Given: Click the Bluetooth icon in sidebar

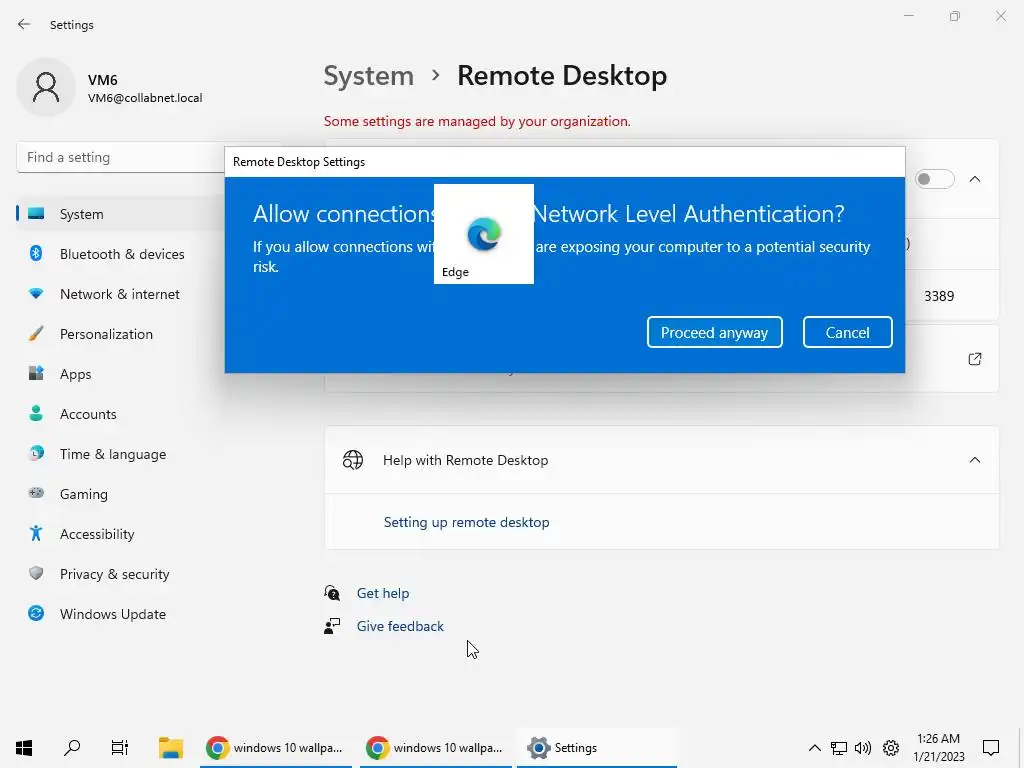Looking at the screenshot, I should click(36, 253).
